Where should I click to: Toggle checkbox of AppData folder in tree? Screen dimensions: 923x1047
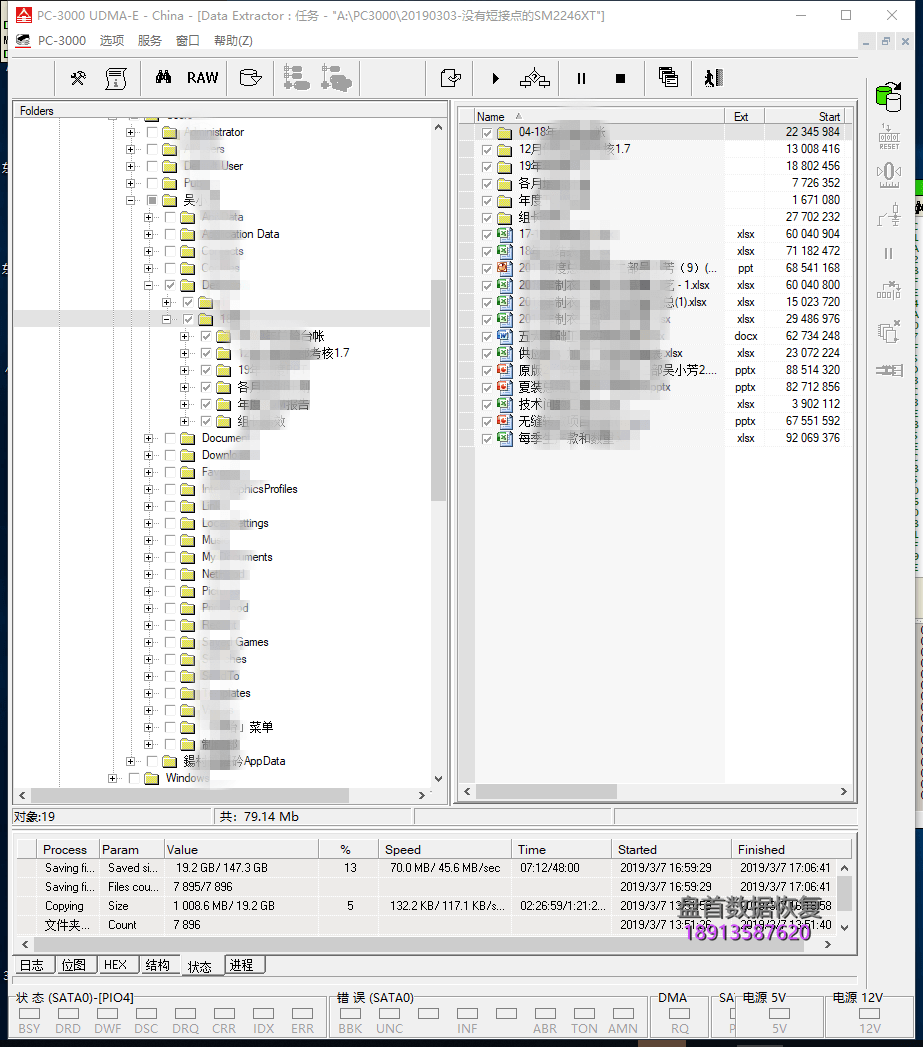[152, 761]
